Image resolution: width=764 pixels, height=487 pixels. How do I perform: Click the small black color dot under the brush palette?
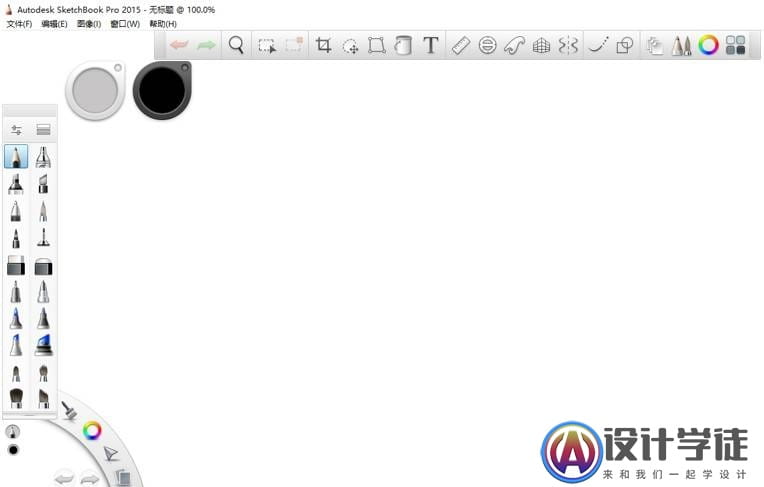point(13,450)
